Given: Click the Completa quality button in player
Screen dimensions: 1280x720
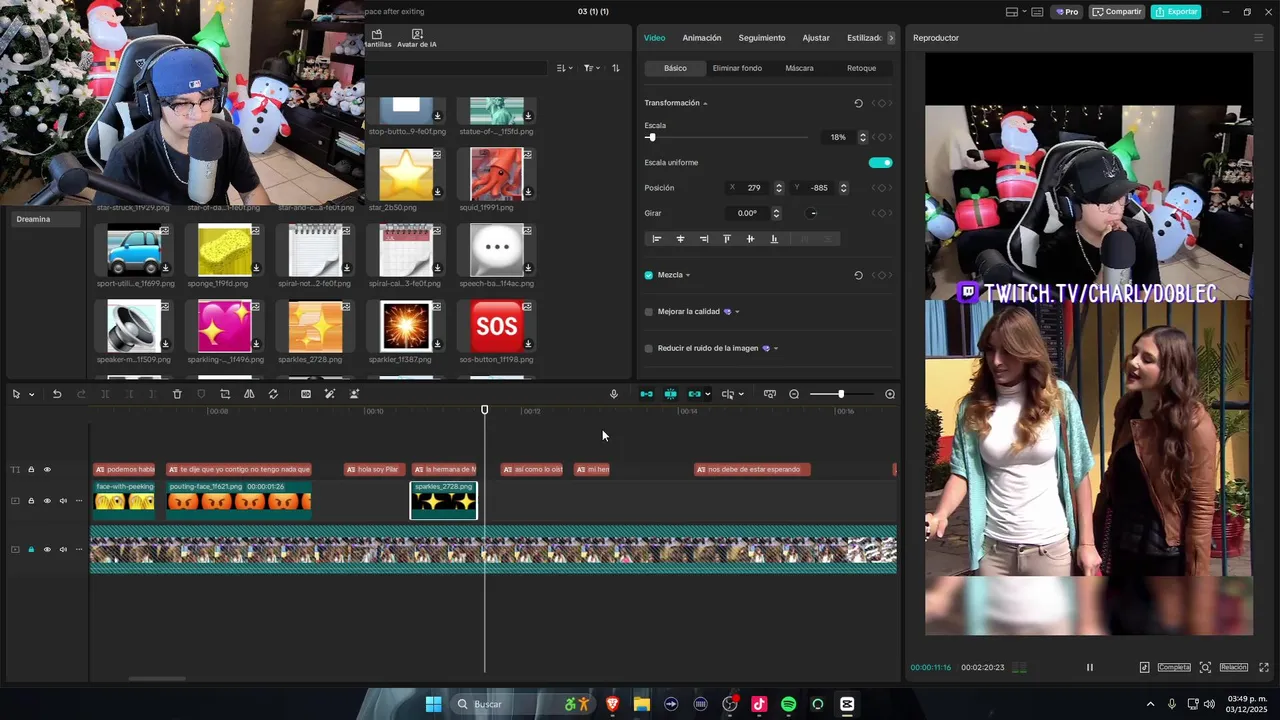Looking at the screenshot, I should 1174,667.
